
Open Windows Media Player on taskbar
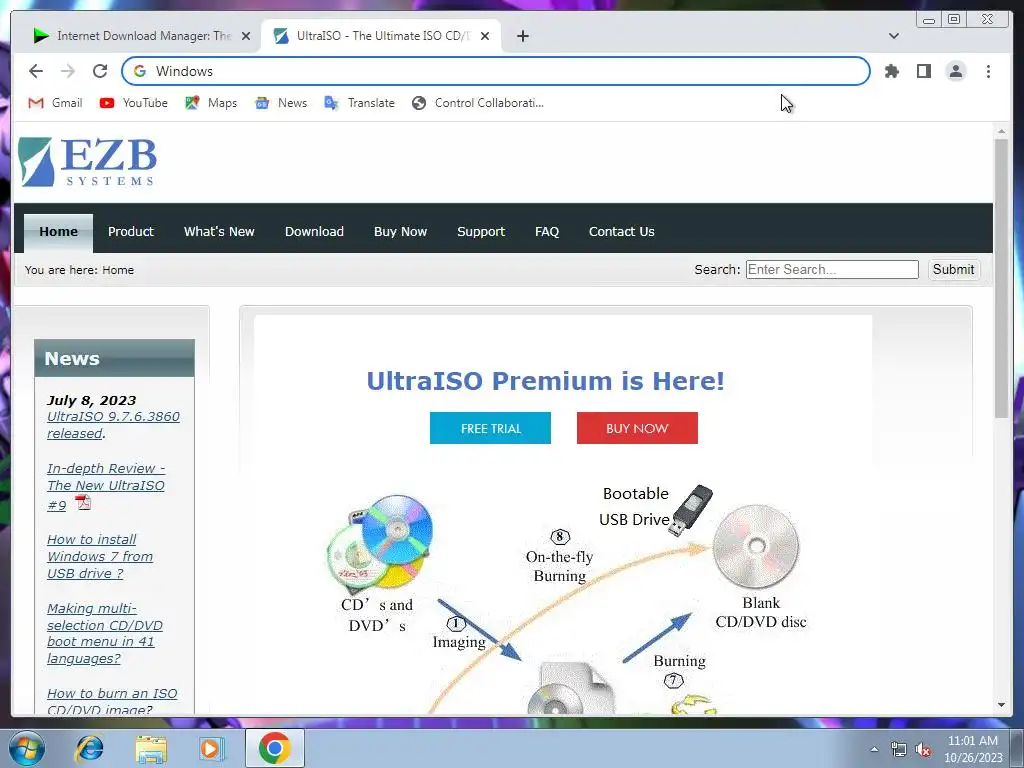pyautogui.click(x=211, y=748)
